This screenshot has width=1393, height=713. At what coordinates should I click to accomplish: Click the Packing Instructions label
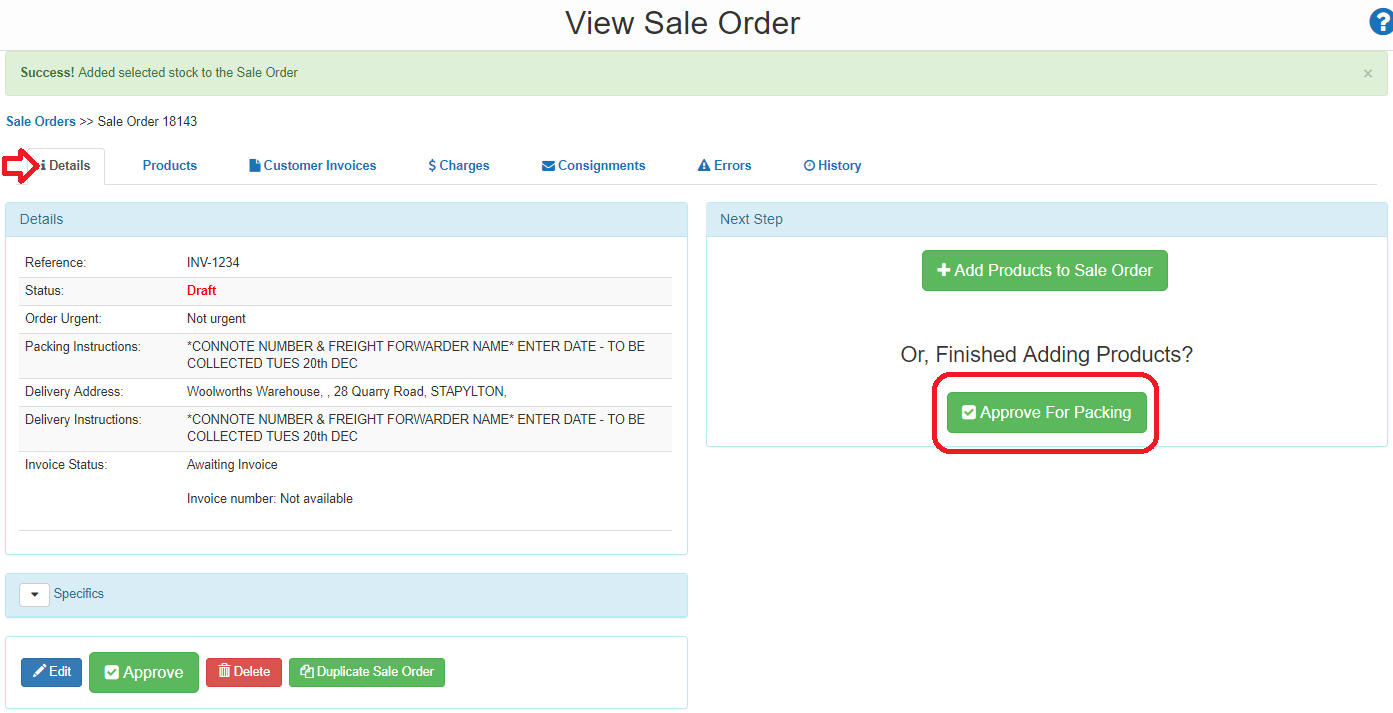pos(83,347)
